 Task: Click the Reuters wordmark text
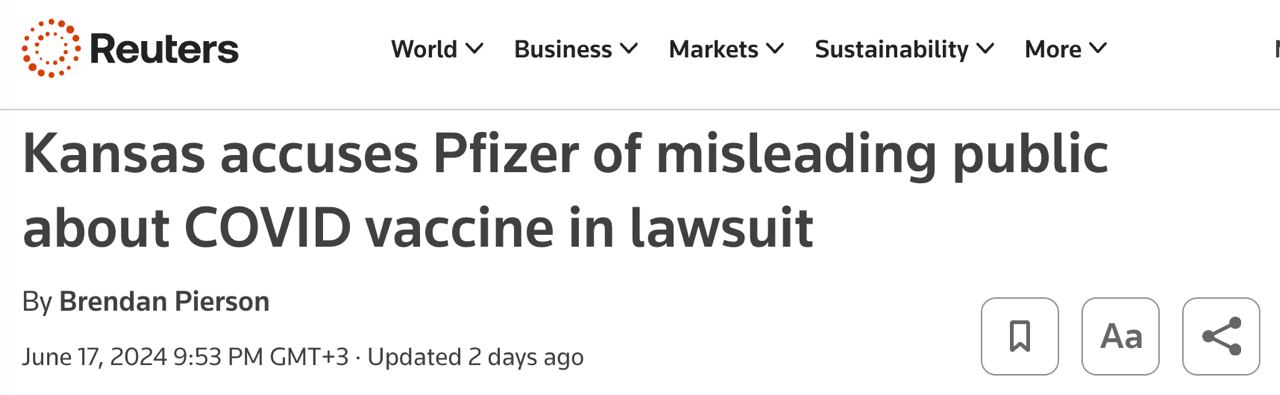click(164, 49)
